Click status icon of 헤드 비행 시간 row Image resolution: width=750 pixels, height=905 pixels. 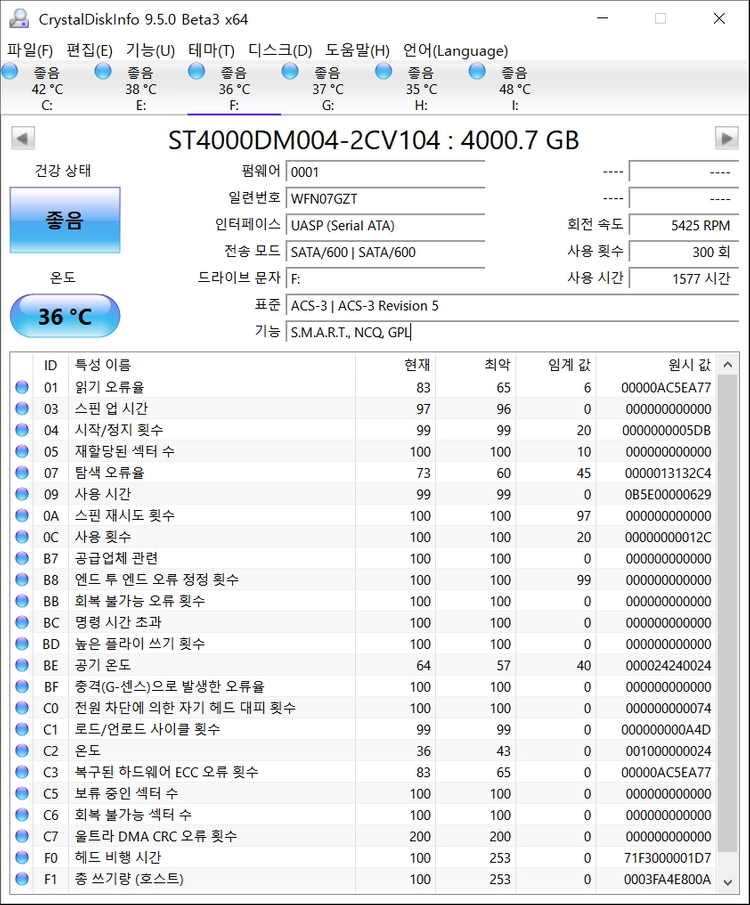[22, 857]
